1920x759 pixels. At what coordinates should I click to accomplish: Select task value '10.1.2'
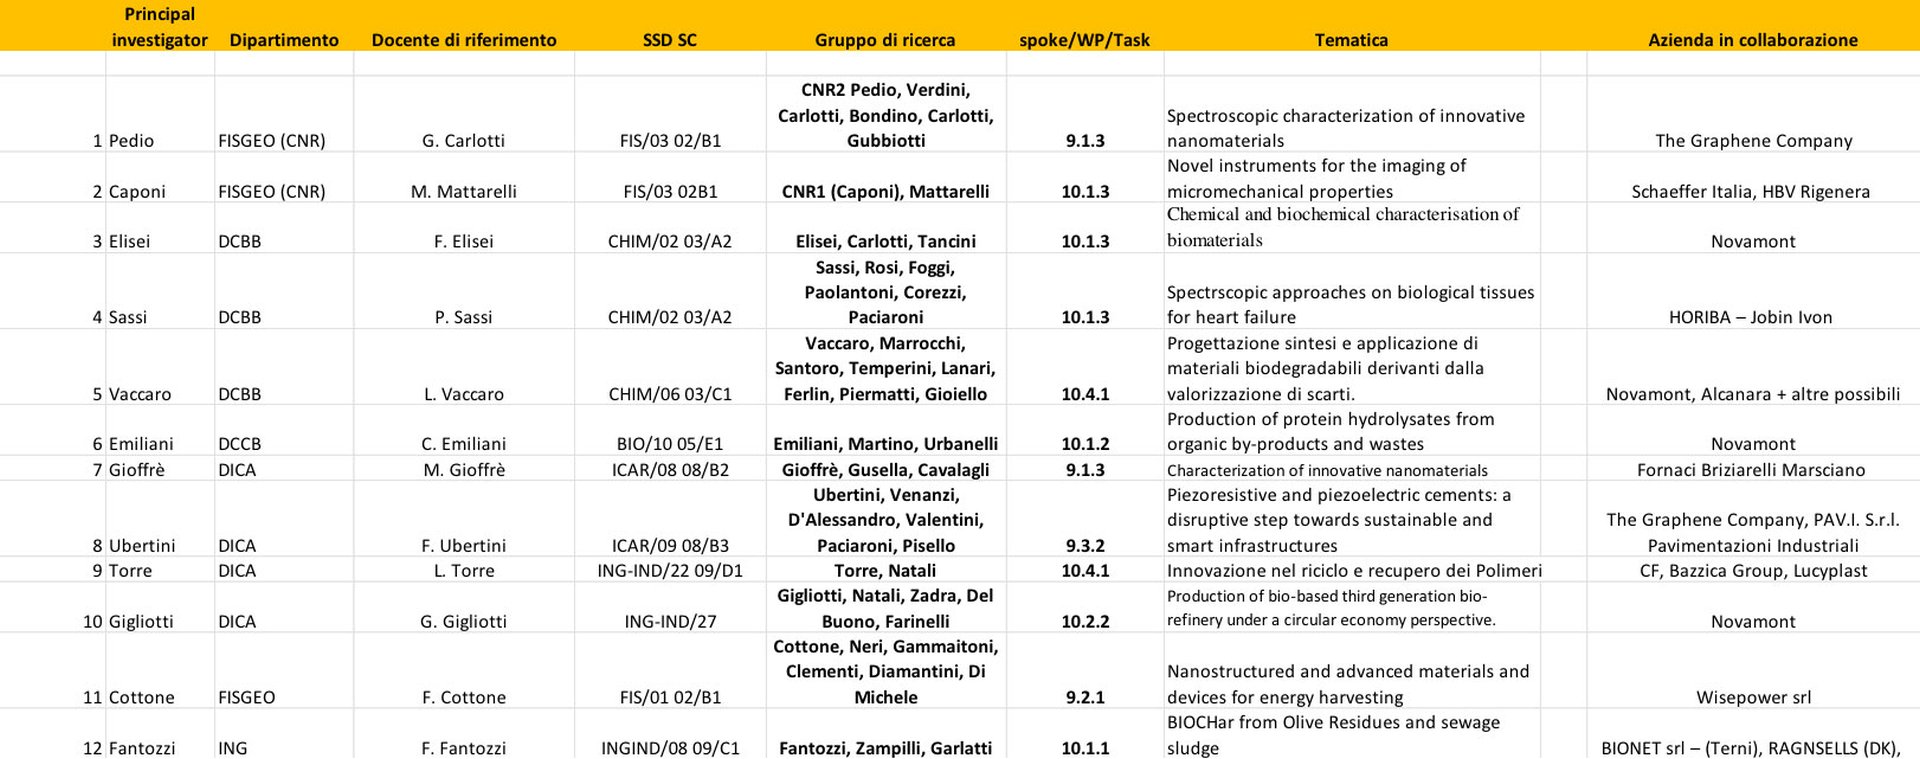click(x=1085, y=444)
